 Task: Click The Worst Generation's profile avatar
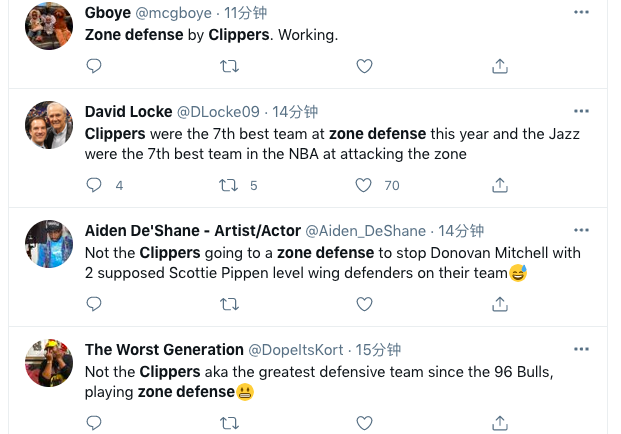point(48,363)
